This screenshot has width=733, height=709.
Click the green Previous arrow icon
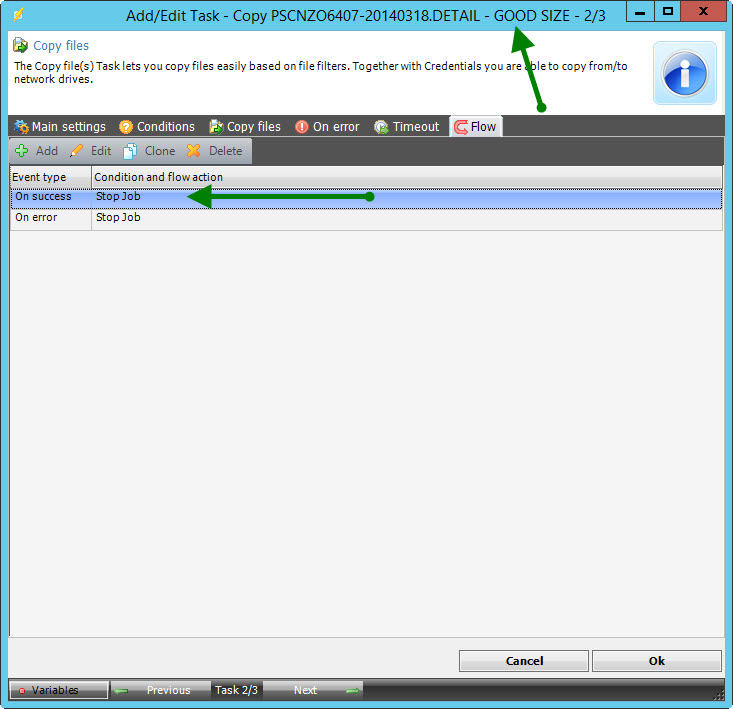pos(121,690)
